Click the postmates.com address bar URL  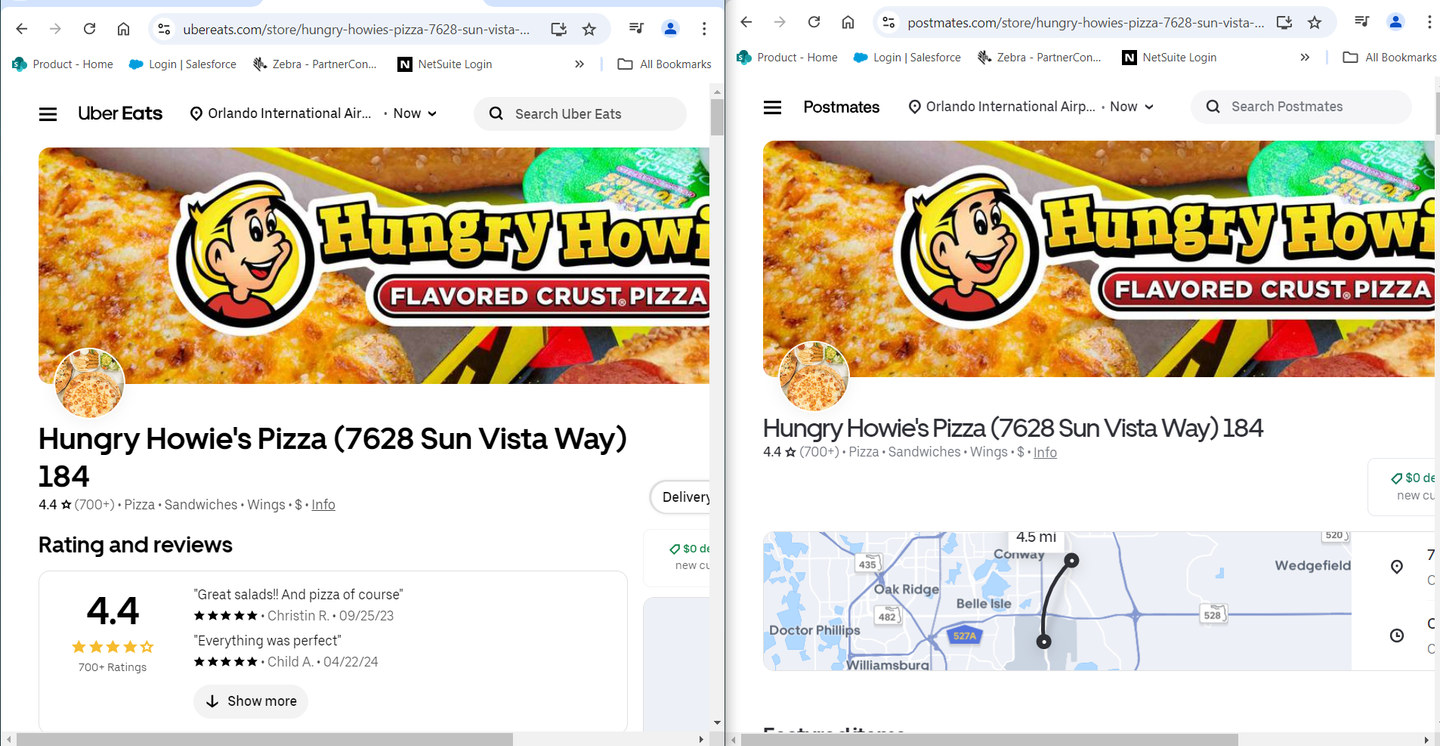tap(1085, 22)
